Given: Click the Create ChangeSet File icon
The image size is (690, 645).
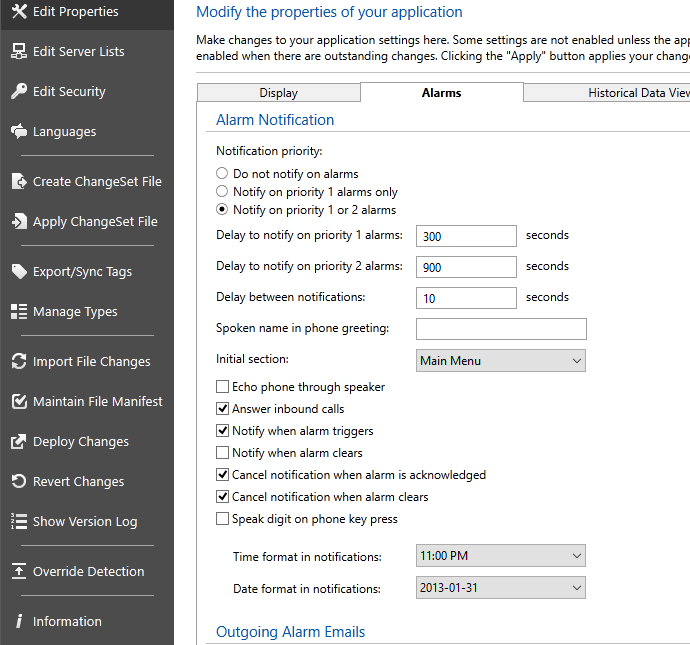Looking at the screenshot, I should [18, 182].
